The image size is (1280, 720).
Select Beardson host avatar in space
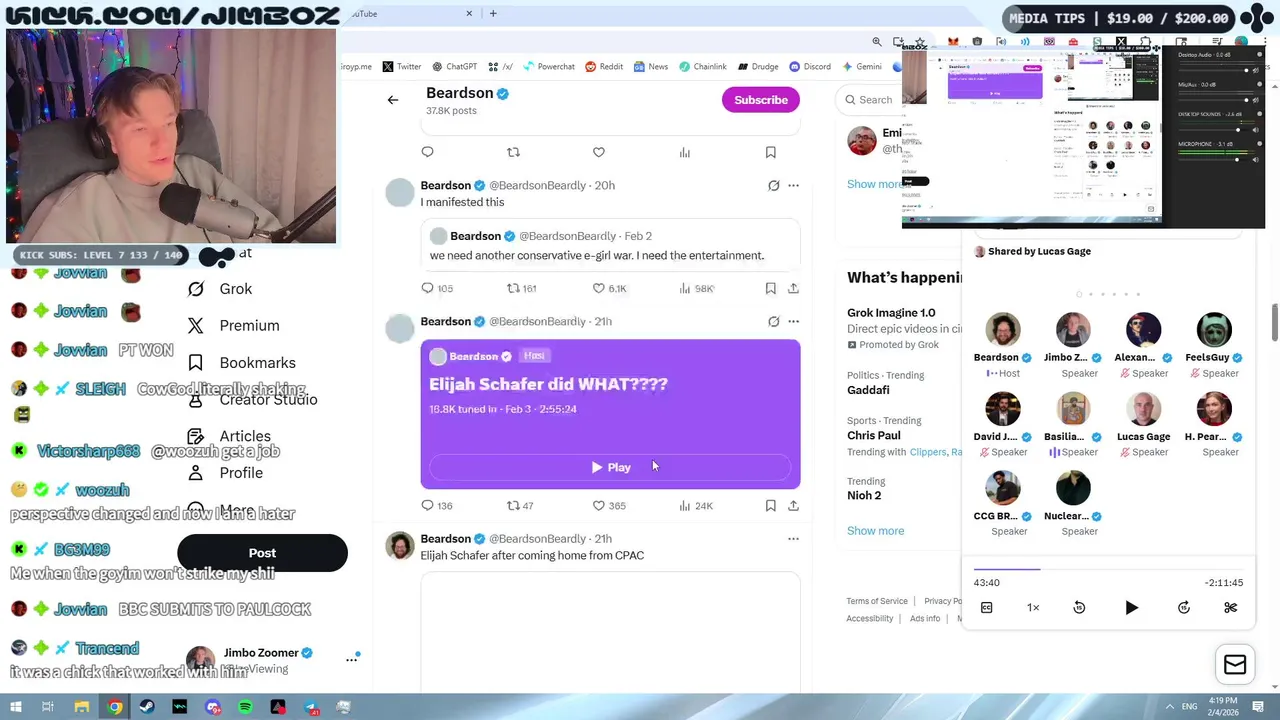[1002, 330]
